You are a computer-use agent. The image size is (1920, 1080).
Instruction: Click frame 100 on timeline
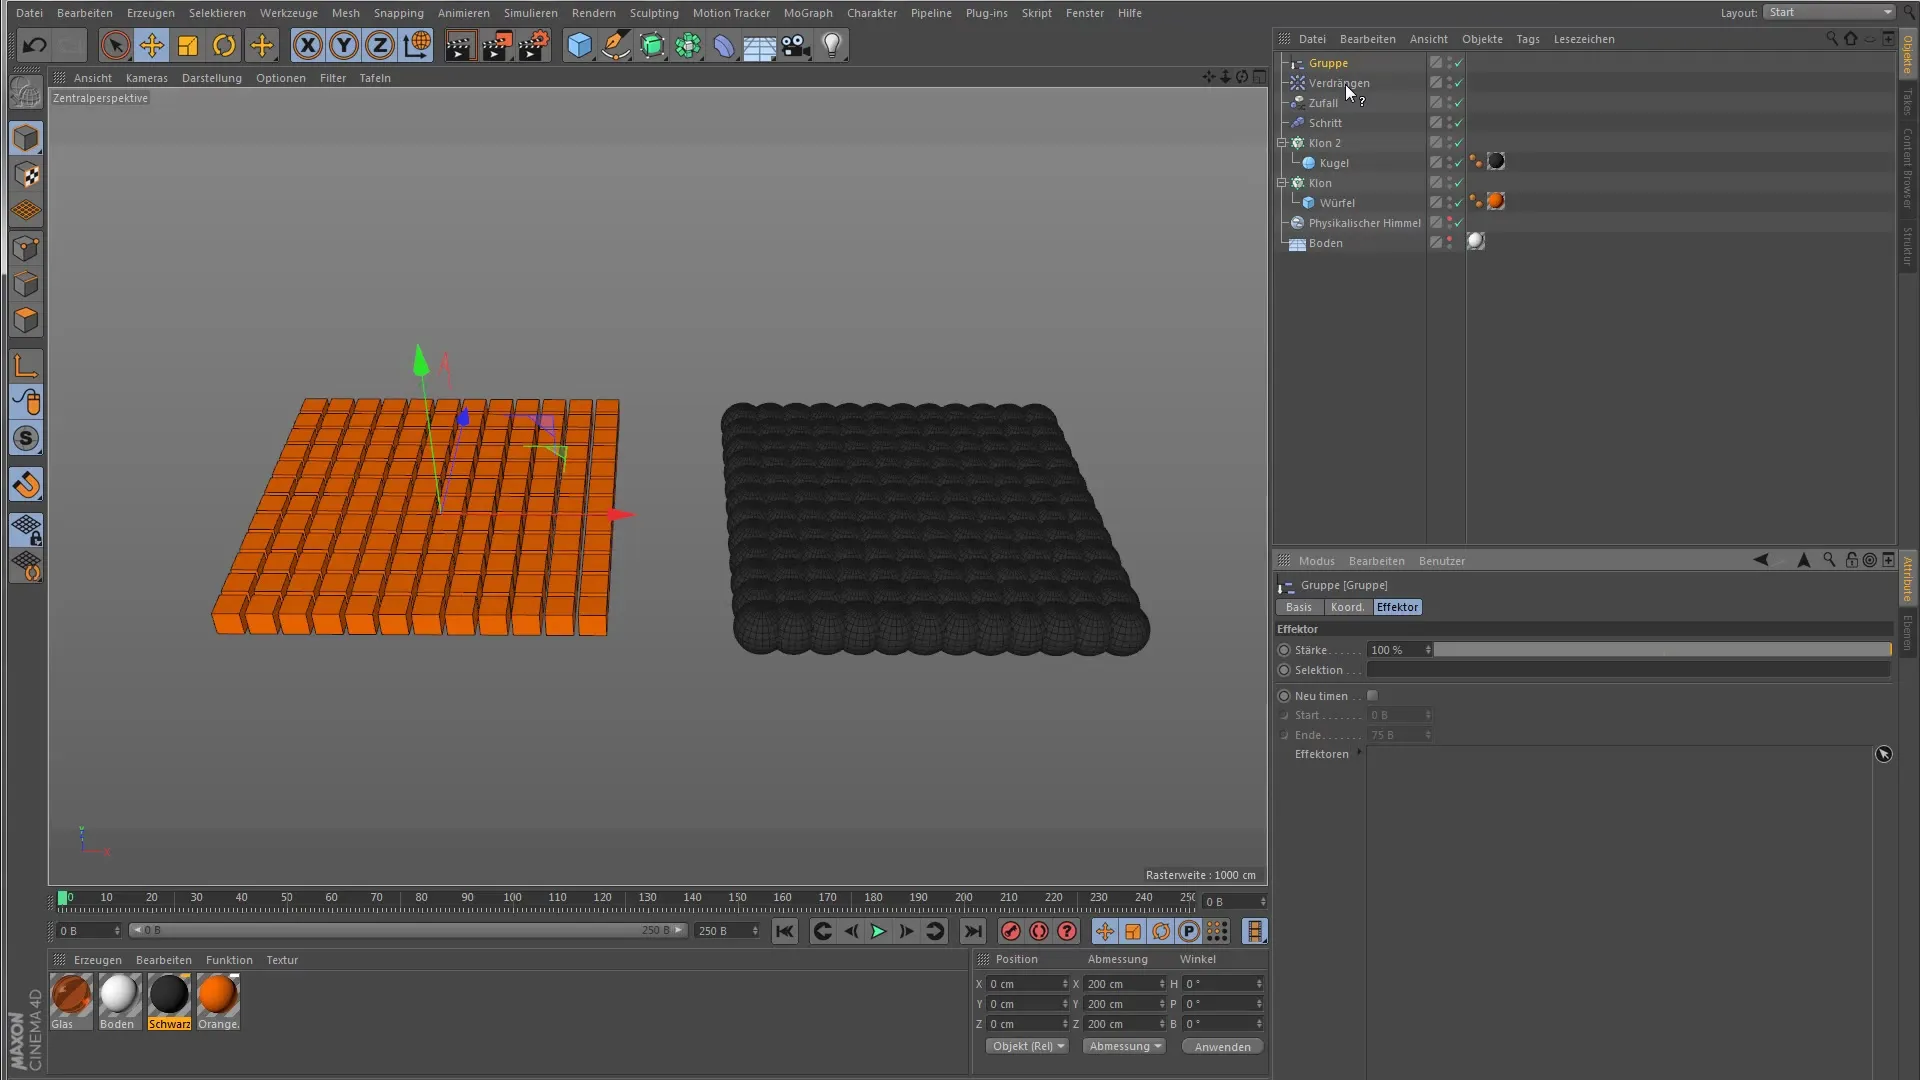(512, 898)
